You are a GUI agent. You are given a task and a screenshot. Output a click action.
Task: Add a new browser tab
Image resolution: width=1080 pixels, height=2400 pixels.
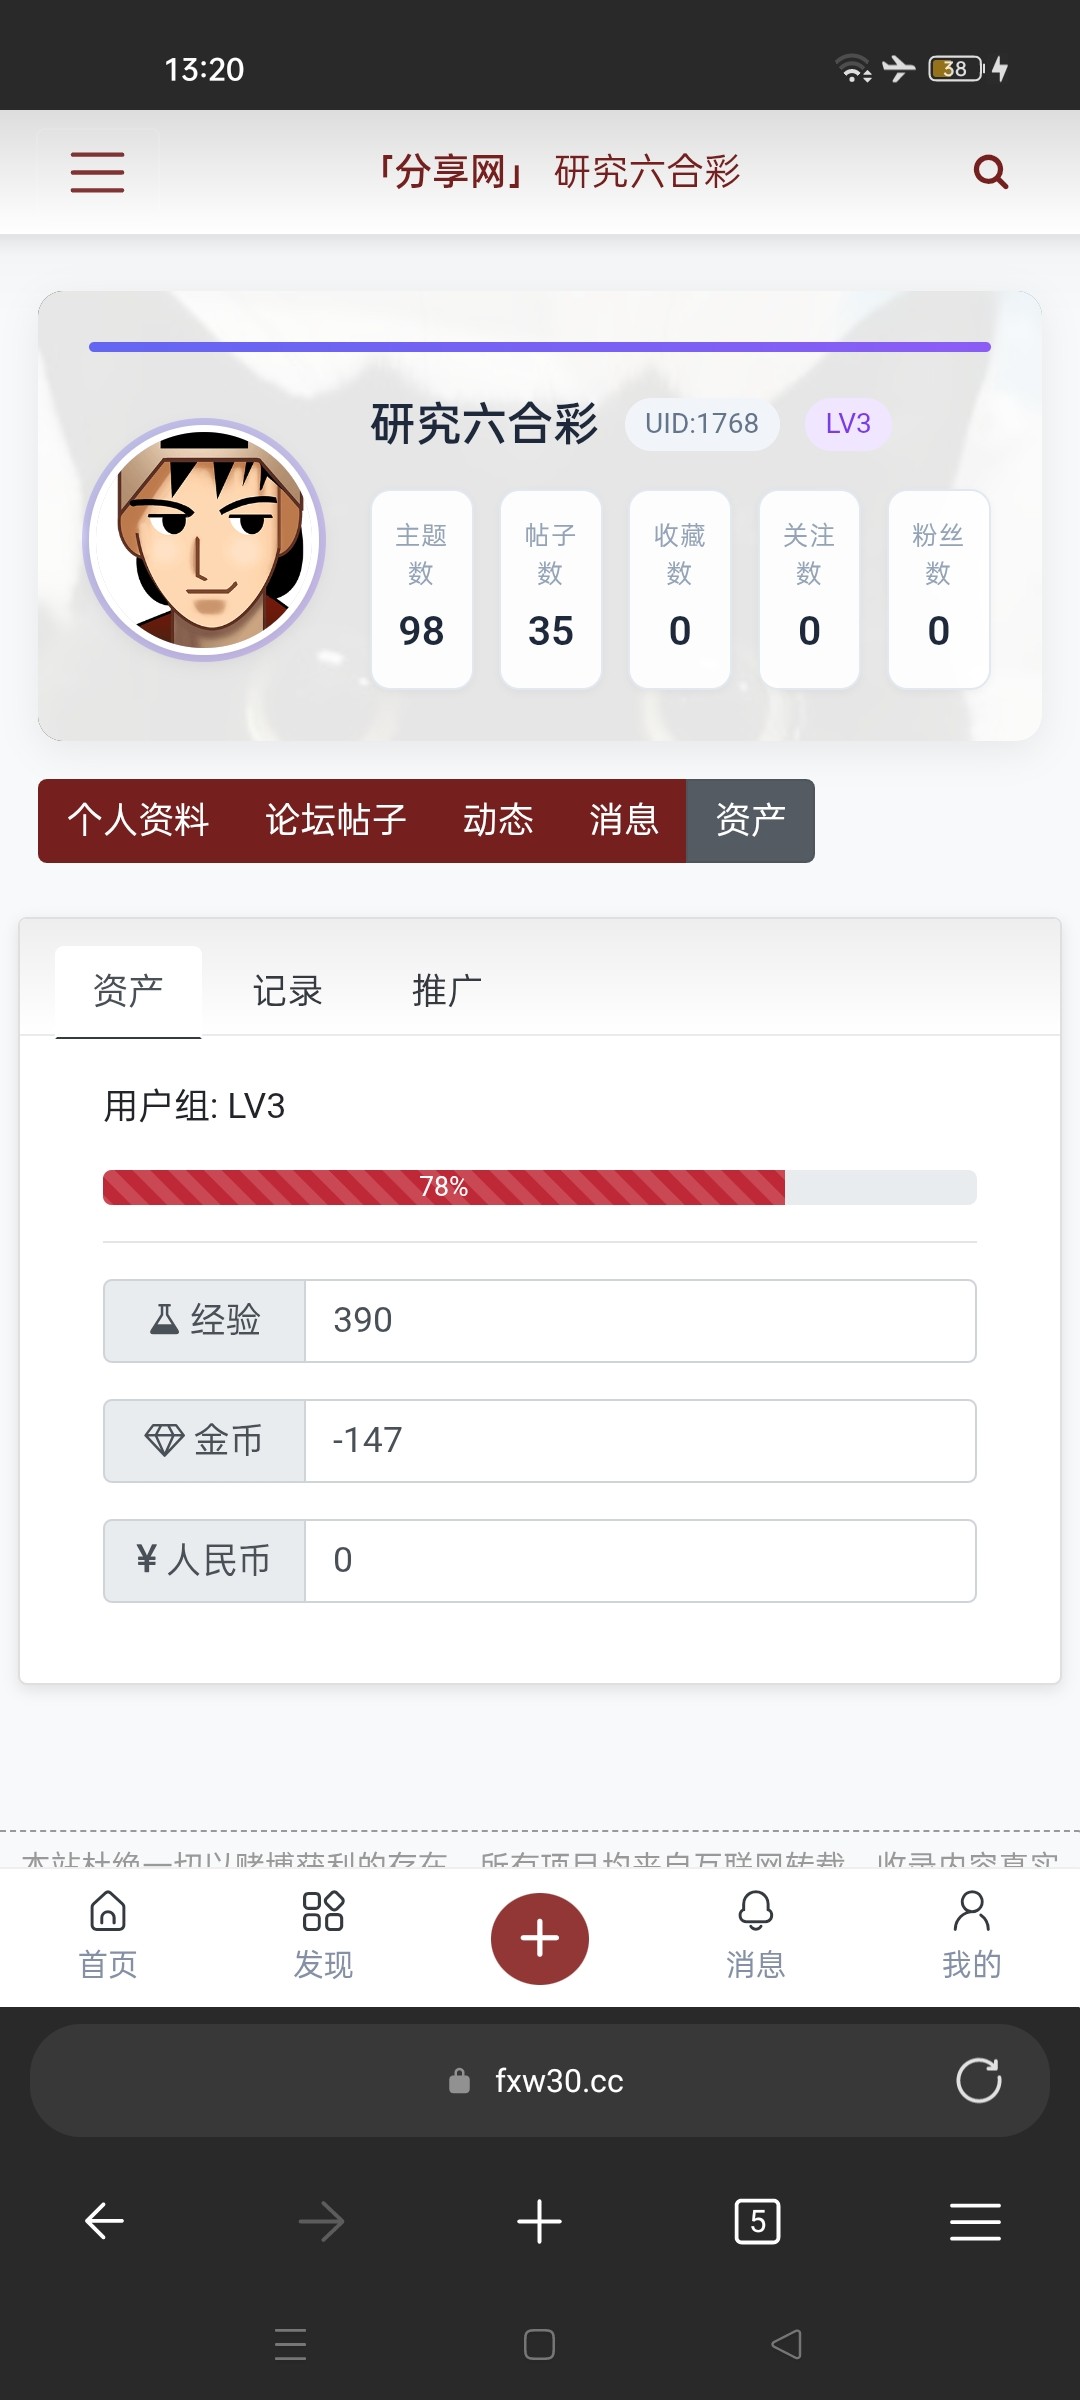[x=539, y=2221]
